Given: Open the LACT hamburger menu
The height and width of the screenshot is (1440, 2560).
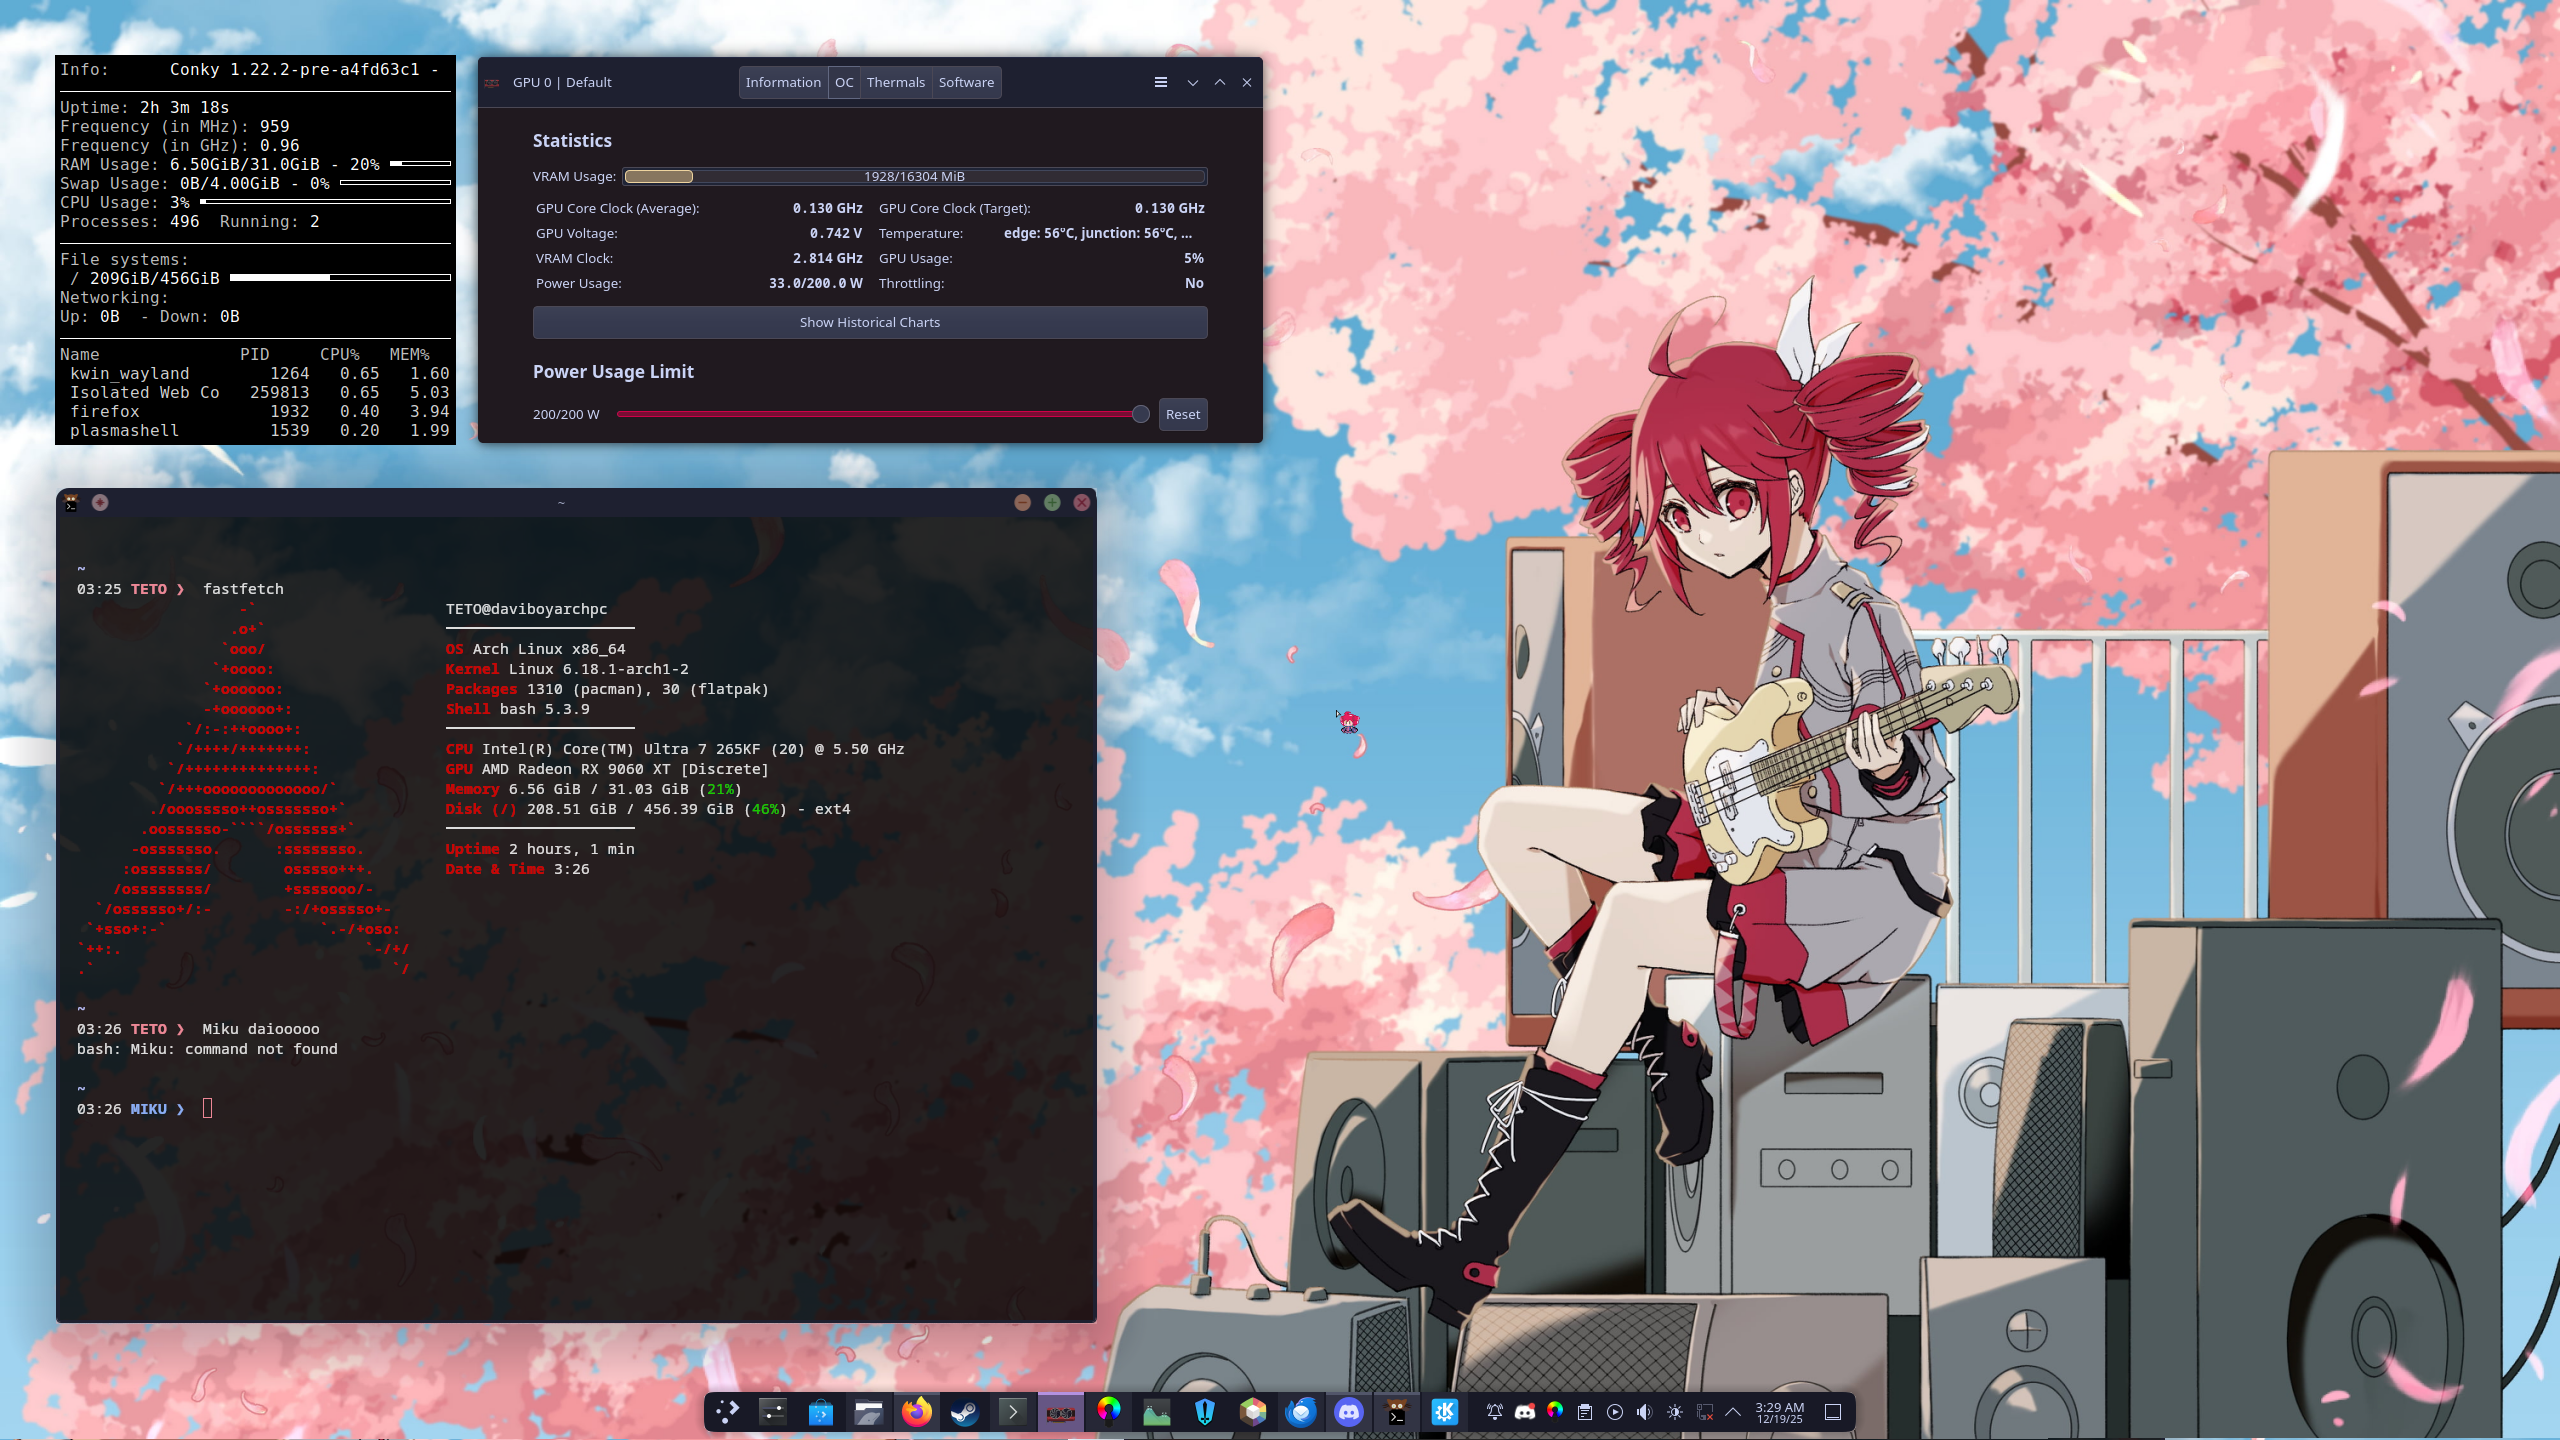Looking at the screenshot, I should (x=1160, y=82).
